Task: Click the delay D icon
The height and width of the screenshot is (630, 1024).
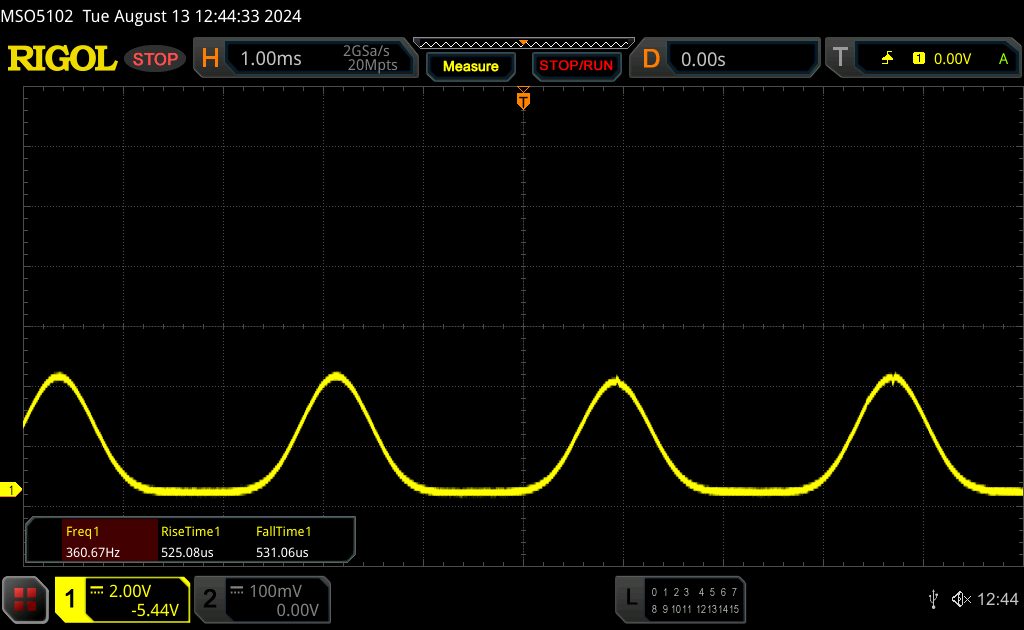Action: click(651, 59)
